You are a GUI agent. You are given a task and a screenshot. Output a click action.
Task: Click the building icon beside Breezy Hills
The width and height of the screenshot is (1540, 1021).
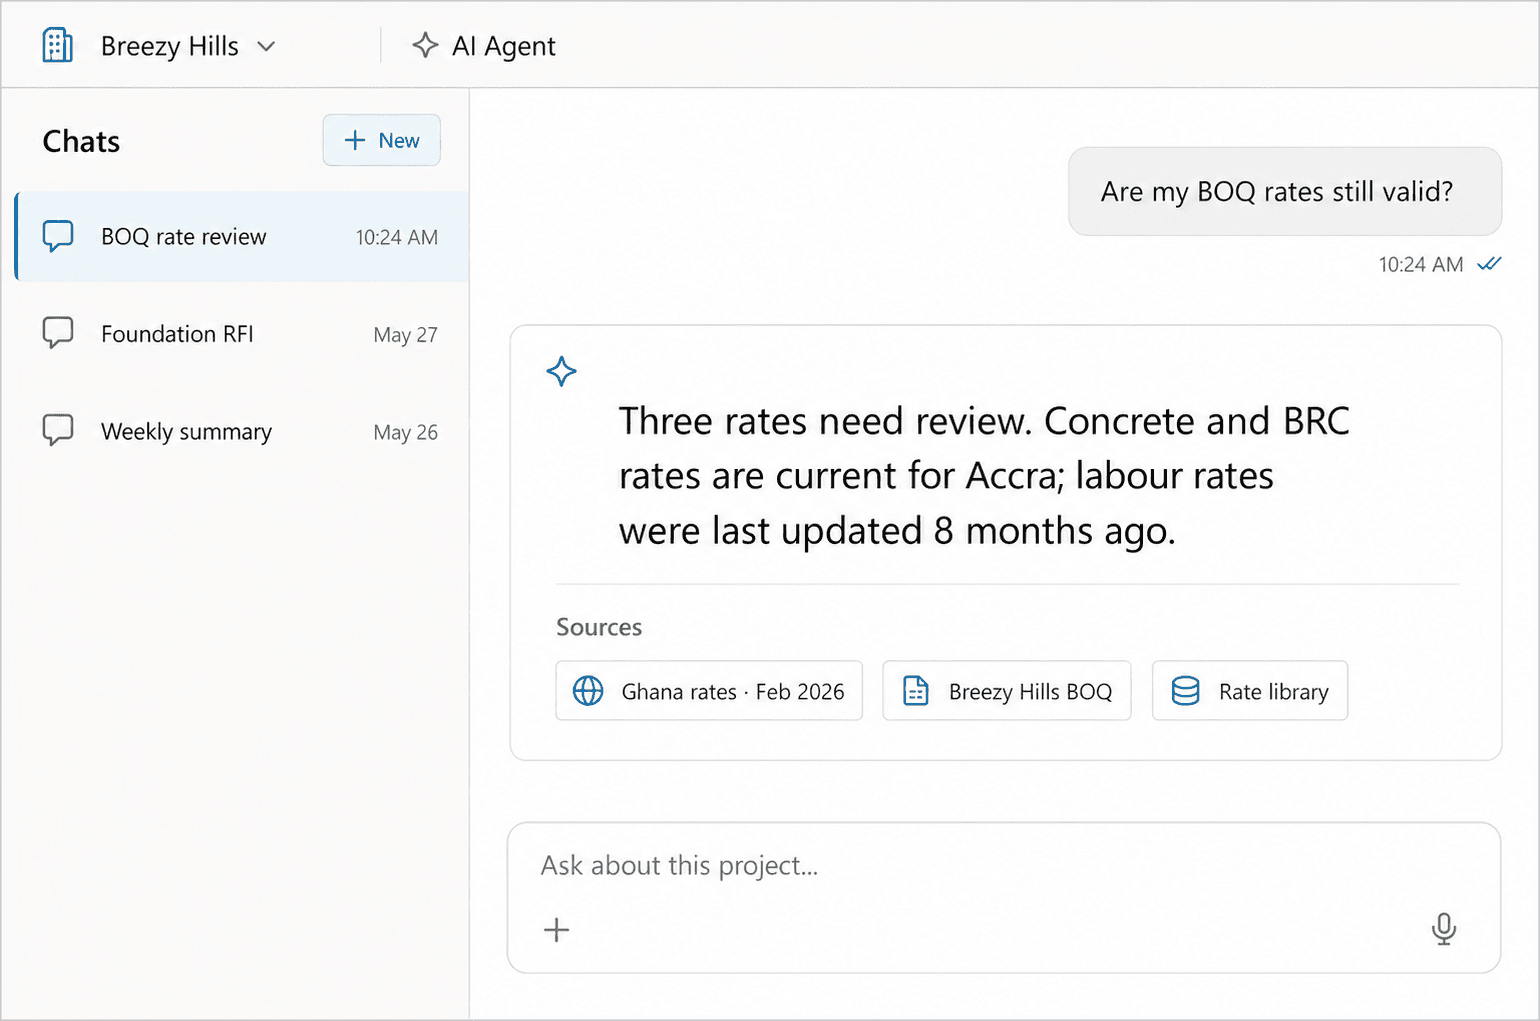pos(57,46)
